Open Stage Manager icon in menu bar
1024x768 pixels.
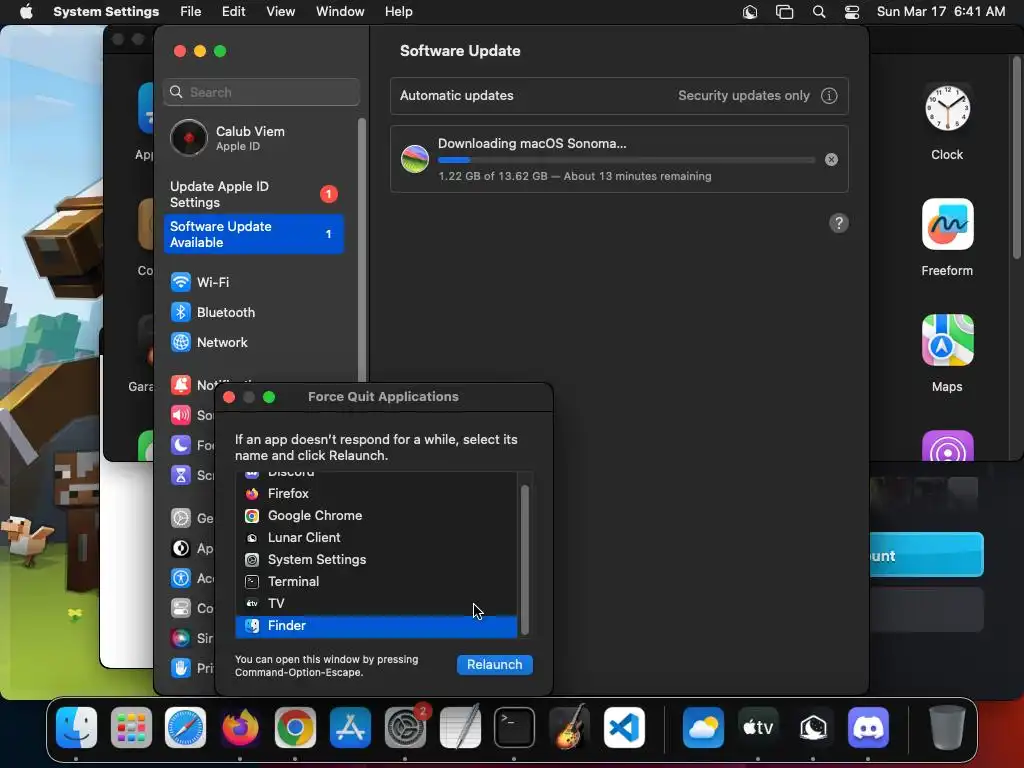(784, 12)
